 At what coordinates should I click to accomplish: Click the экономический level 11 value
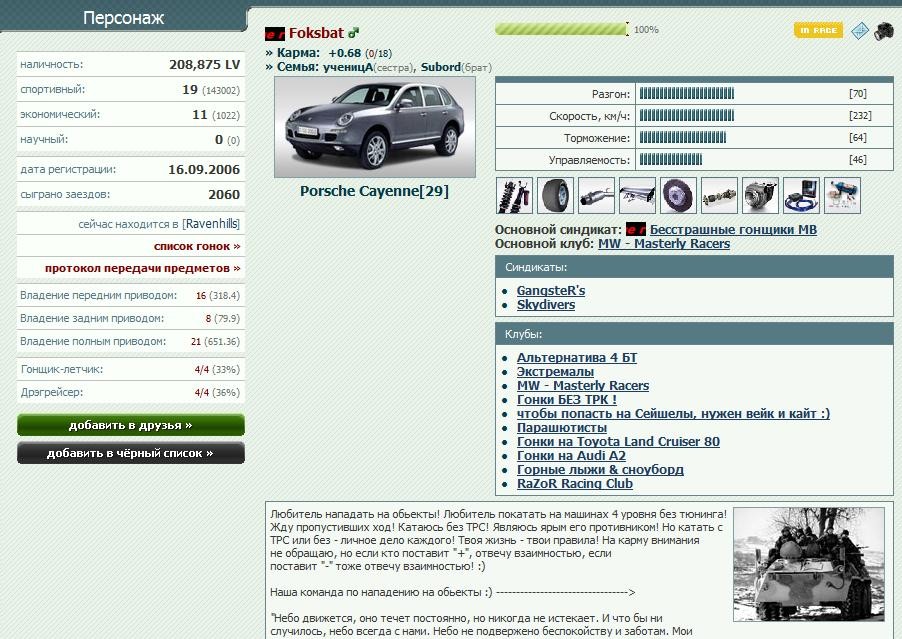tap(200, 114)
